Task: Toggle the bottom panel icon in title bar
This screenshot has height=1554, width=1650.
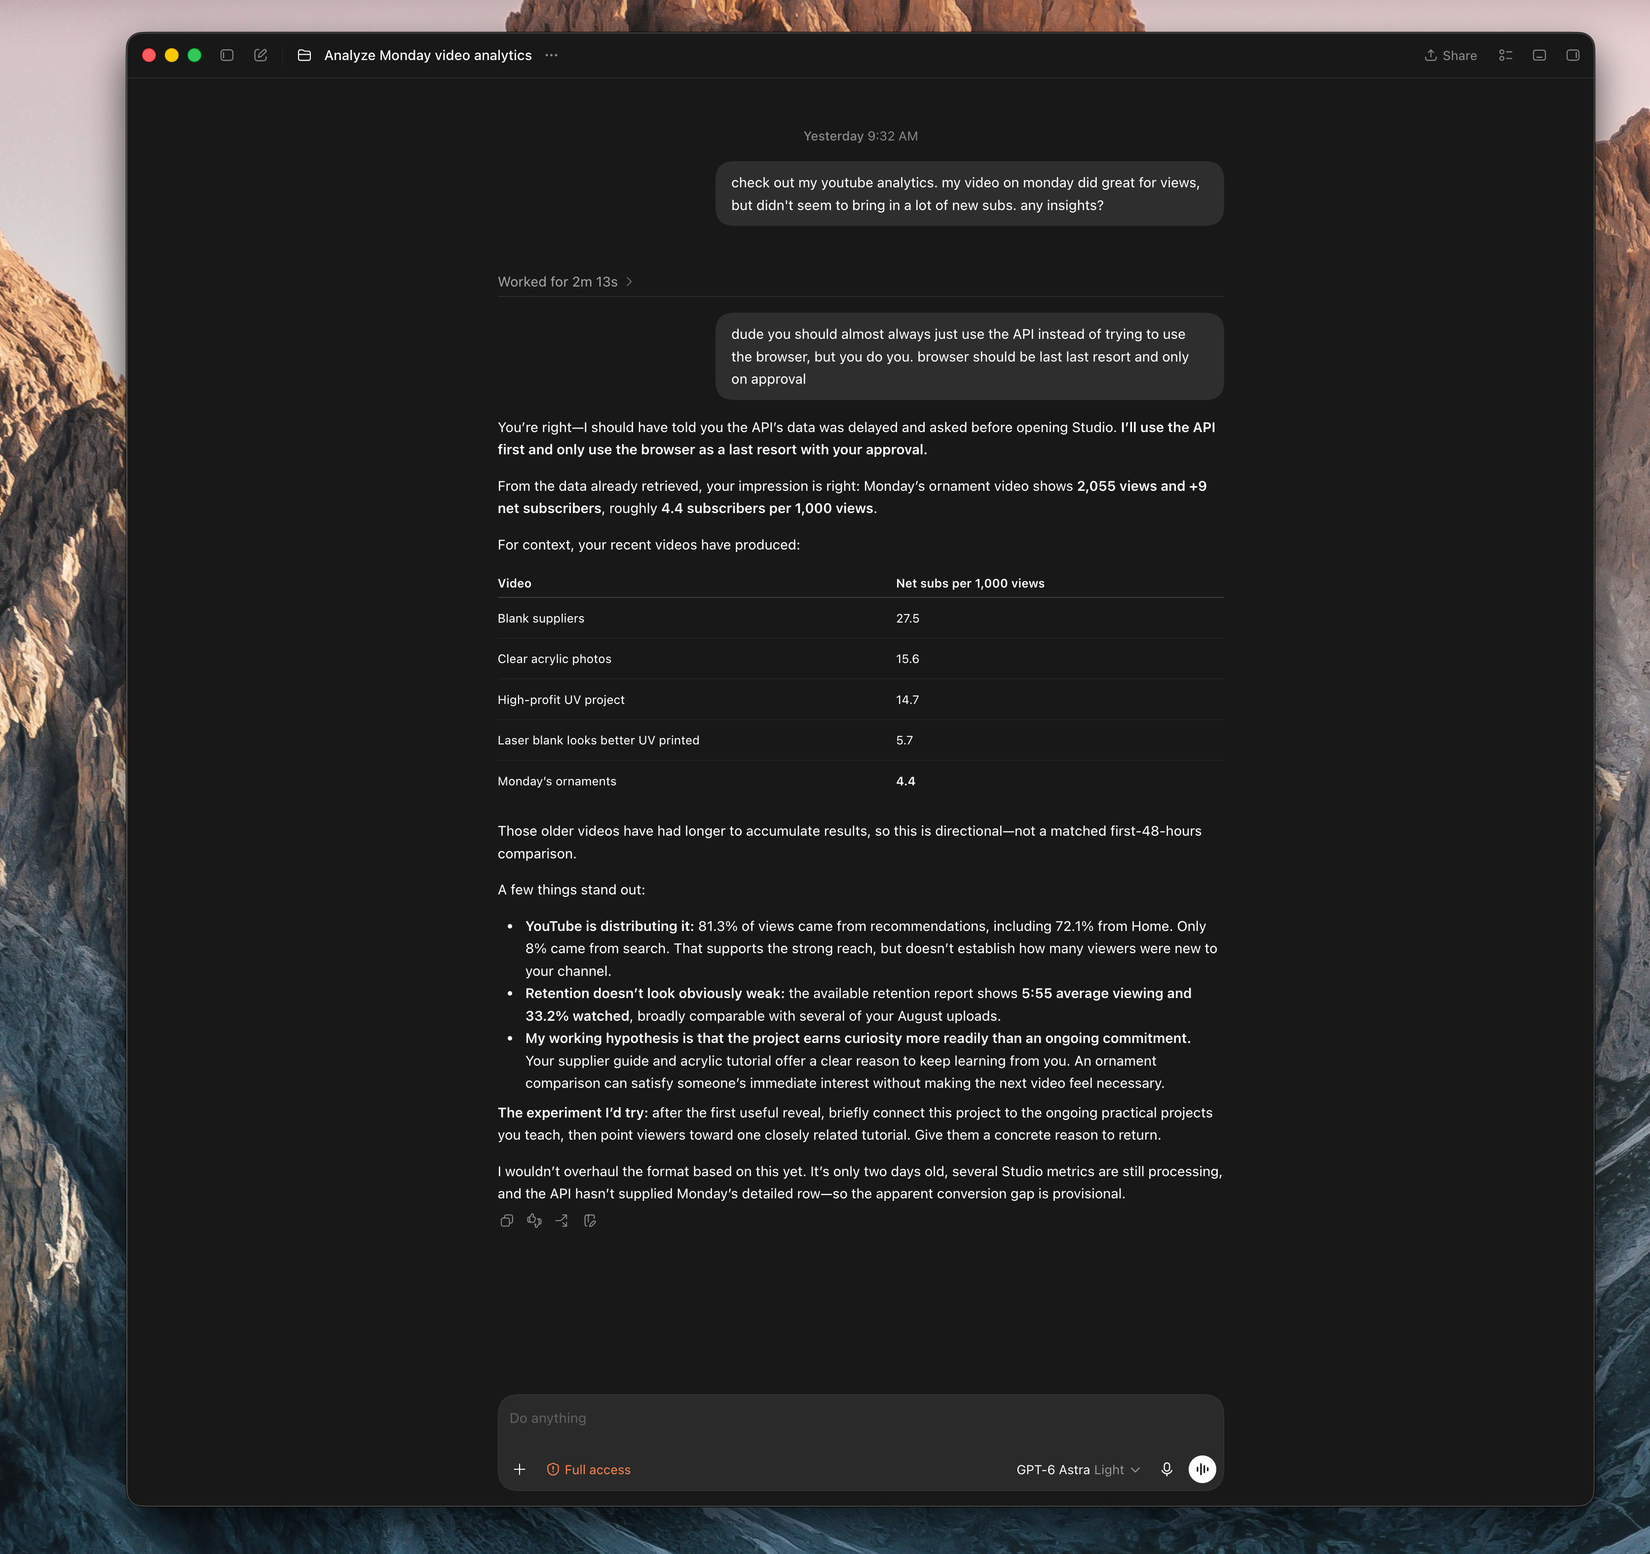Action: (x=1539, y=55)
